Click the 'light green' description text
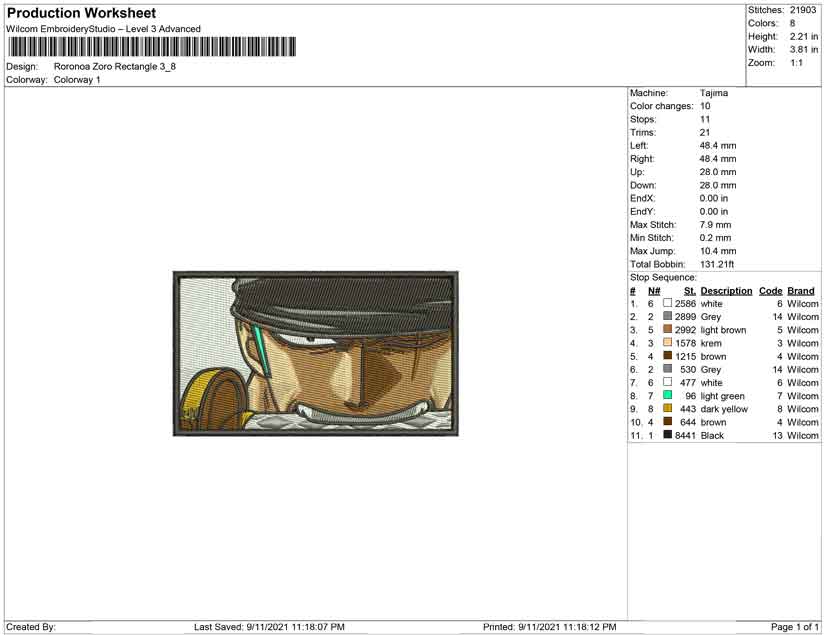The image size is (825, 635). 722,396
